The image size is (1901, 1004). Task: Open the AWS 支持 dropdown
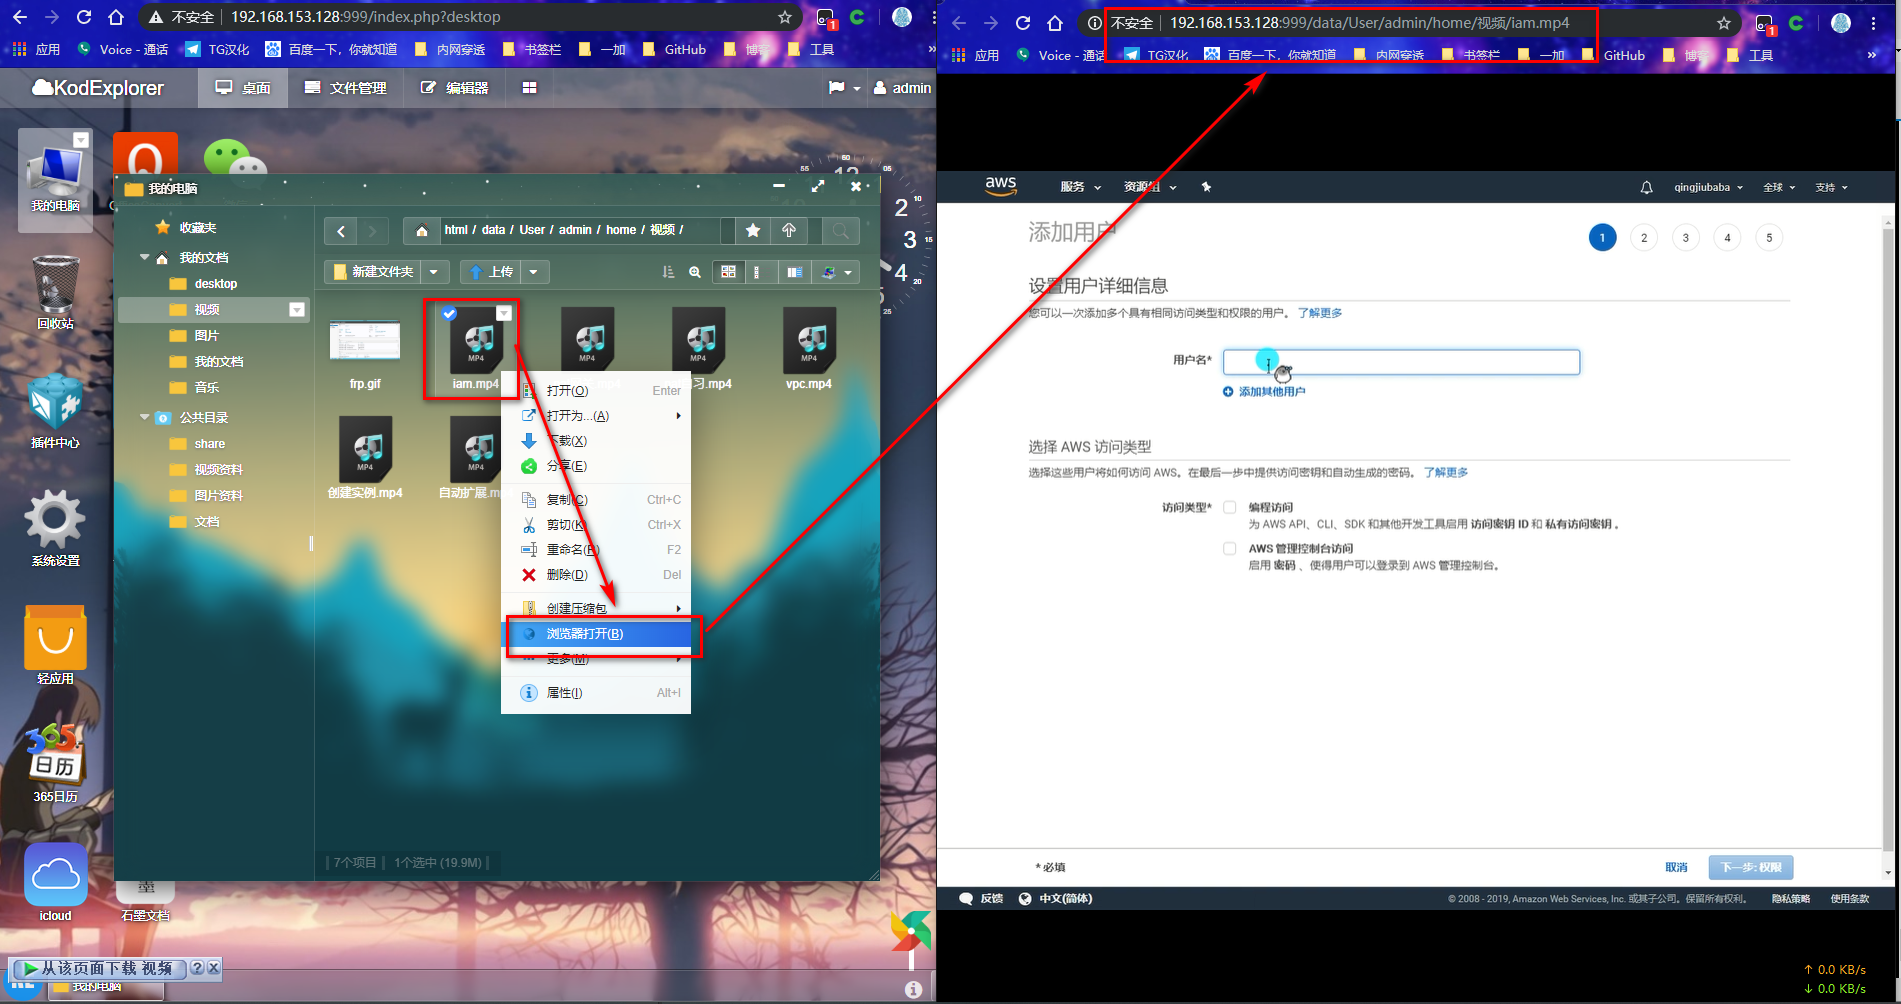1831,187
